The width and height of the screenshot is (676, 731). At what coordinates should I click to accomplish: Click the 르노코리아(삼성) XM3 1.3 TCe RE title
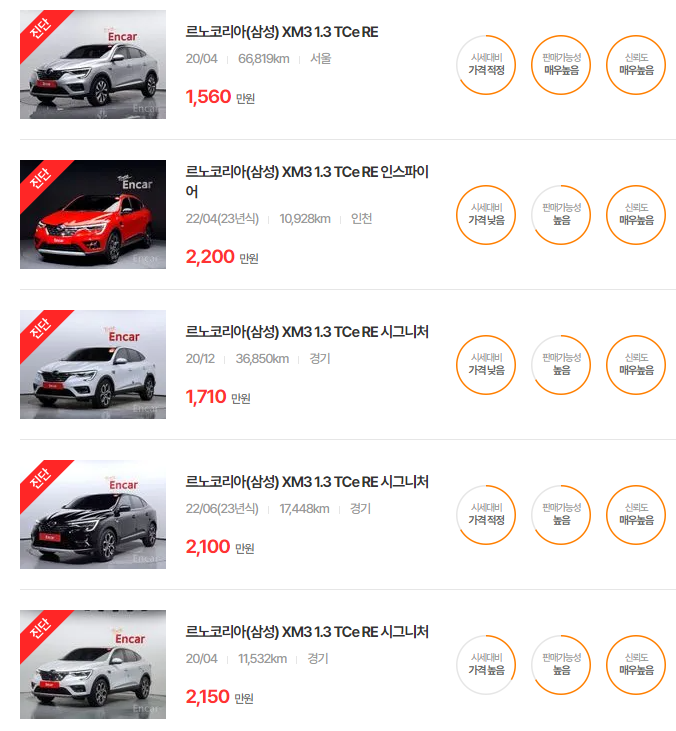pyautogui.click(x=282, y=32)
